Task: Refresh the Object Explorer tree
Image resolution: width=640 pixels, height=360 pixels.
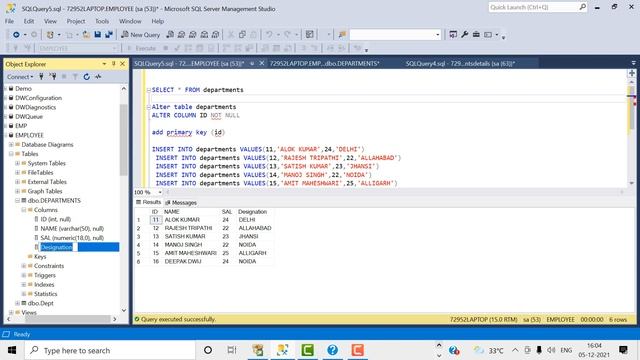Action: tap(87, 76)
